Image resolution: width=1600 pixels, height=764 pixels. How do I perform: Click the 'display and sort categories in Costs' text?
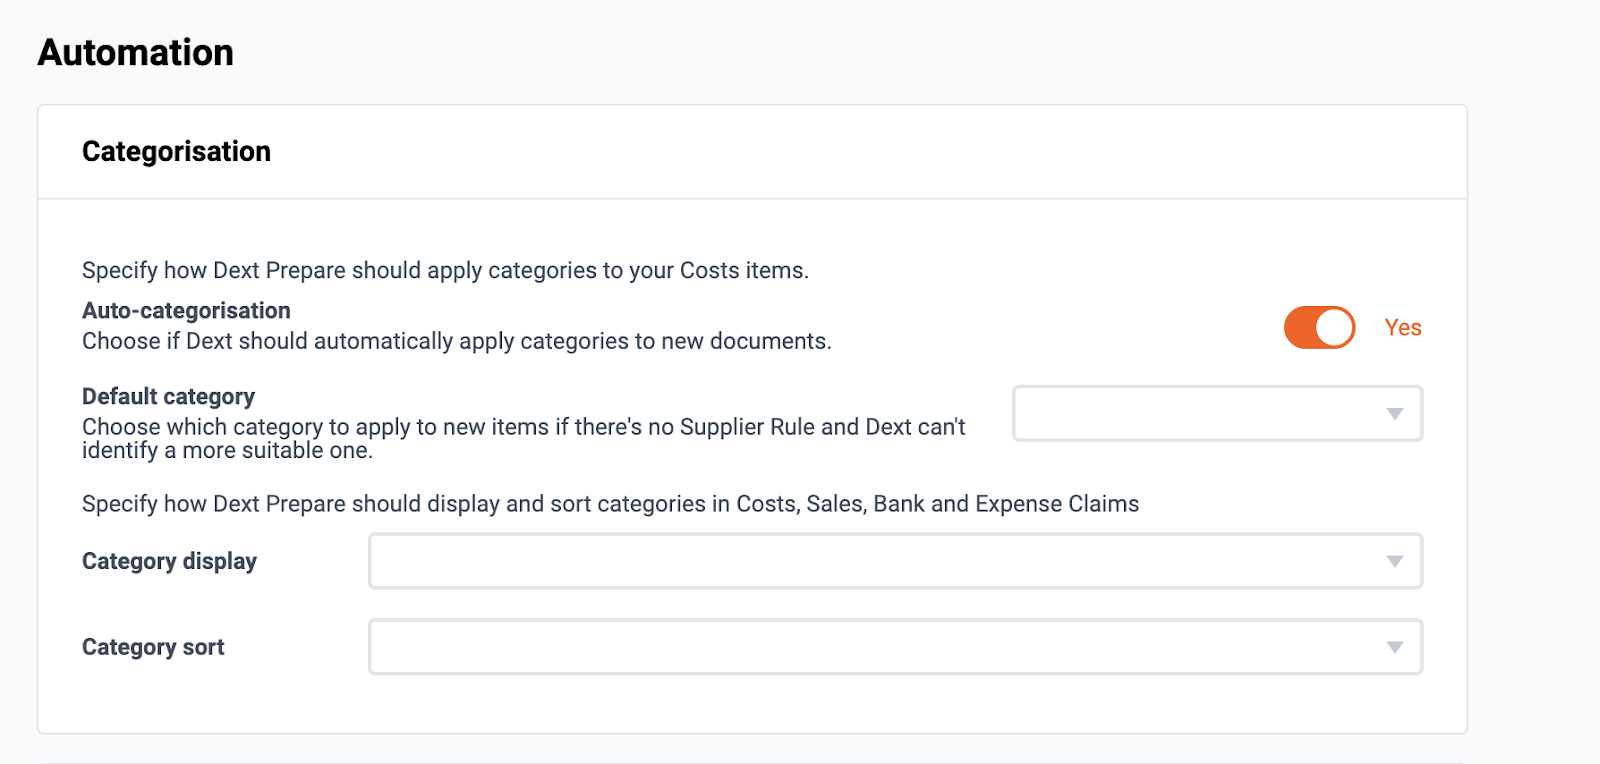point(613,504)
